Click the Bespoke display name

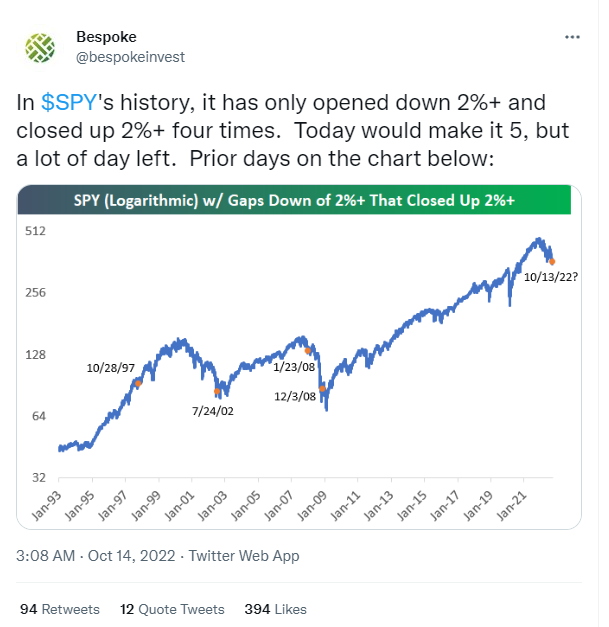coord(106,37)
